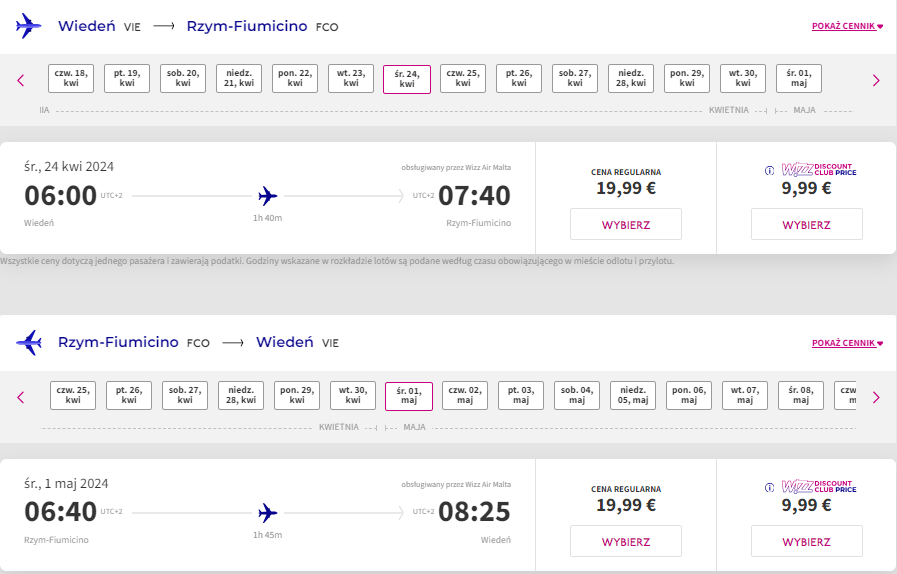Choose regular price WYBIERZ for return flight
This screenshot has width=897, height=574.
pyautogui.click(x=626, y=541)
